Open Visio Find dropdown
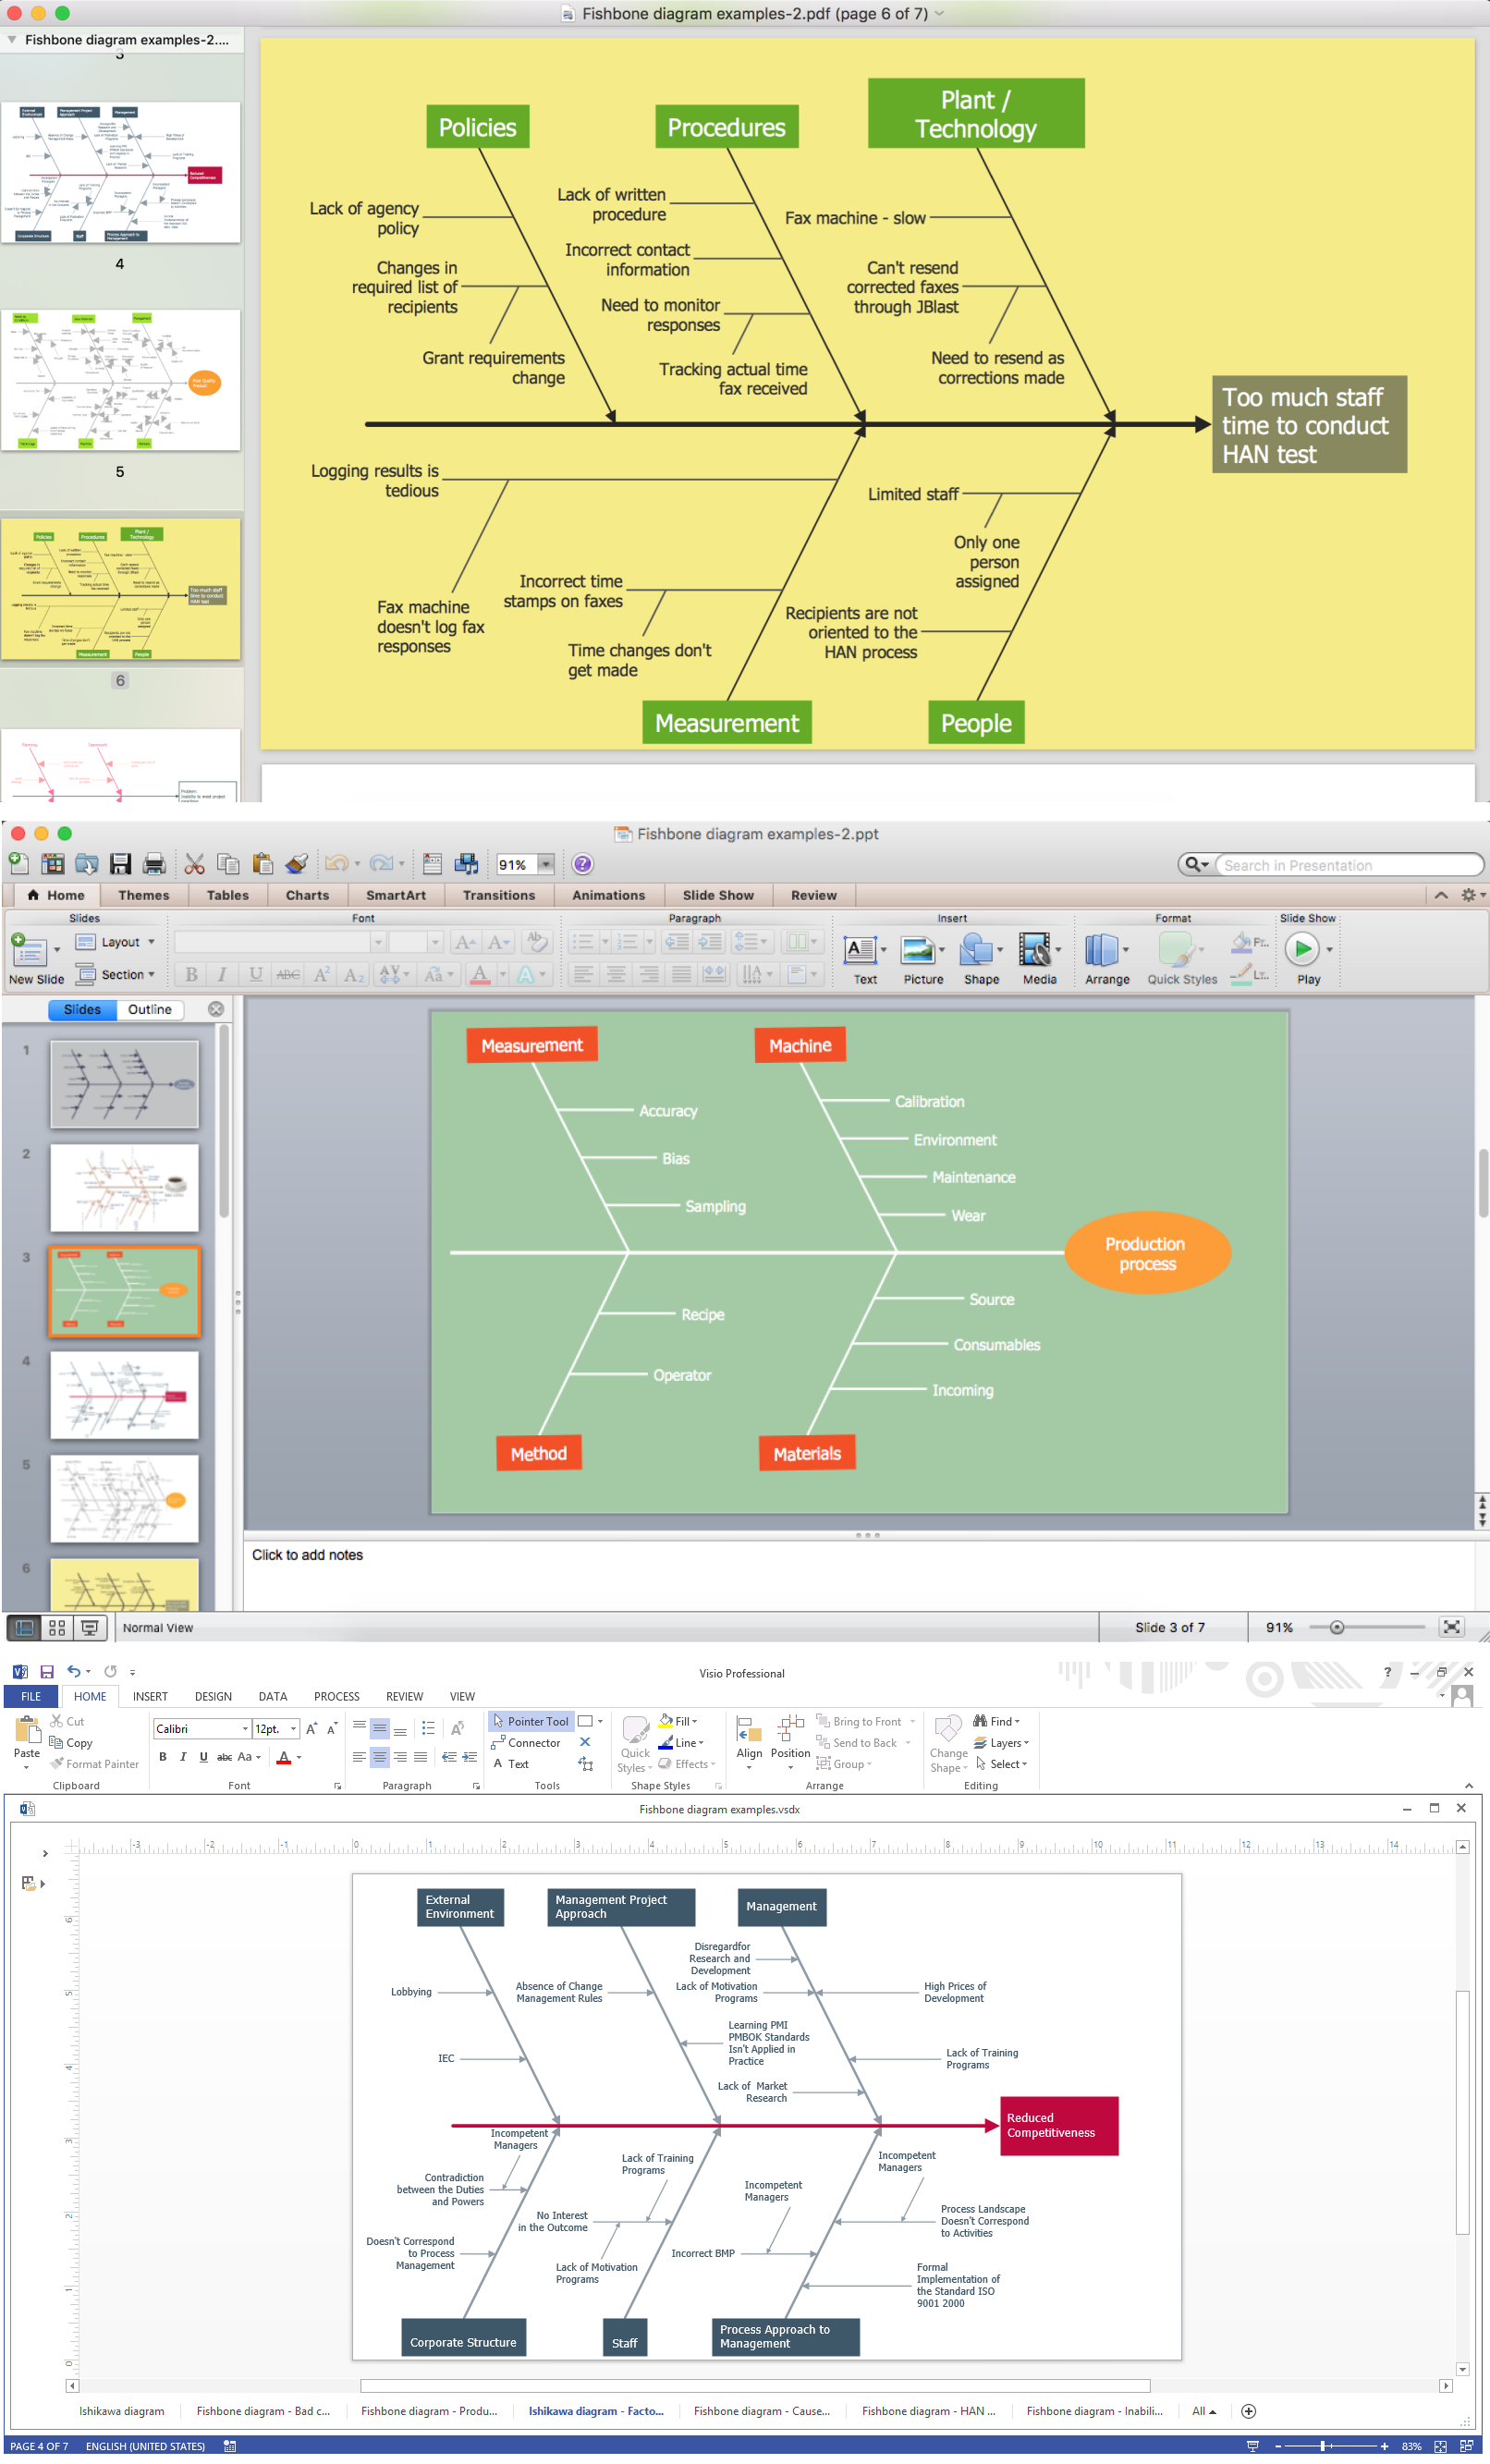This screenshot has width=1490, height=2464. (x=997, y=1721)
